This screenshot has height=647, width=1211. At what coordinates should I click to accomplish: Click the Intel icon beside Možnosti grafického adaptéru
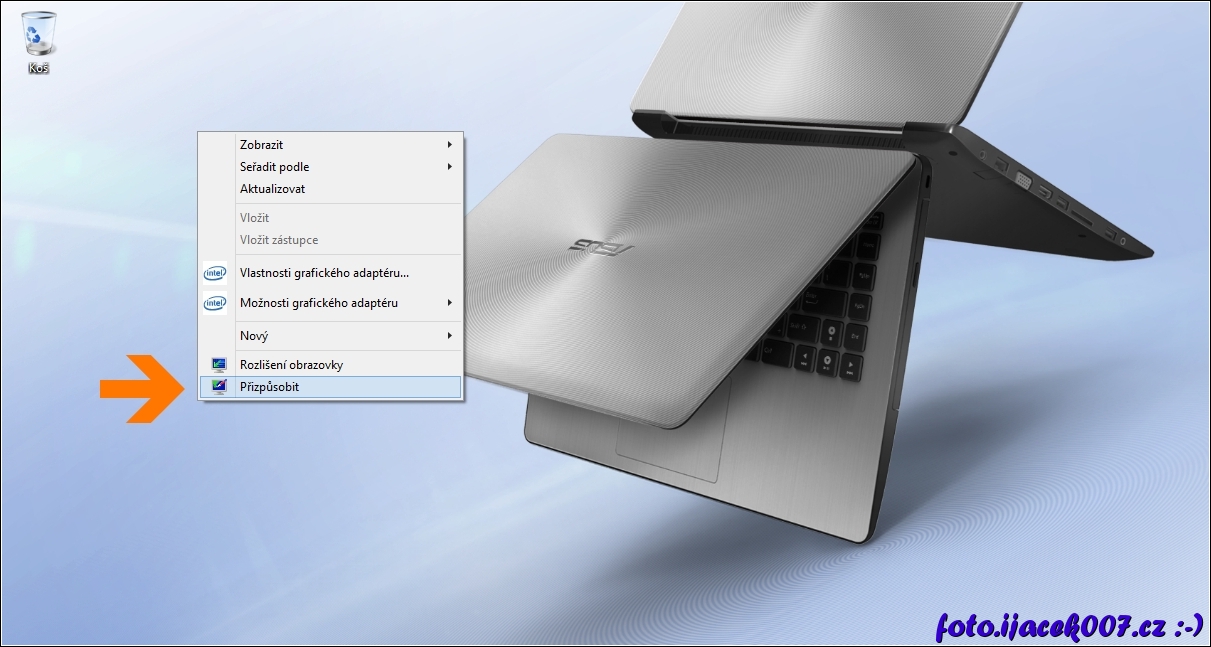215,303
